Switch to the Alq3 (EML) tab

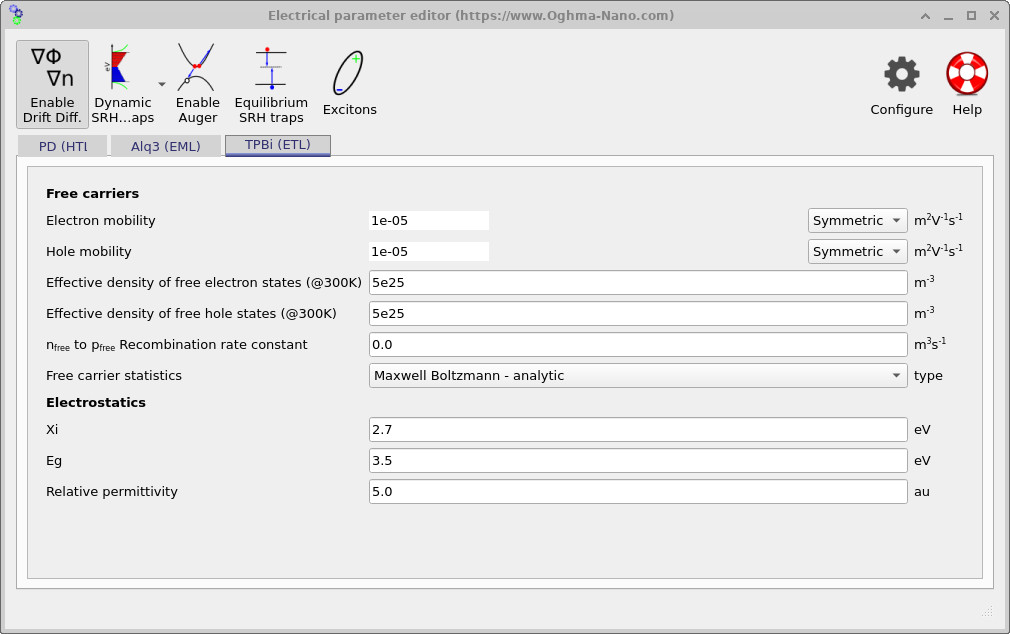166,144
